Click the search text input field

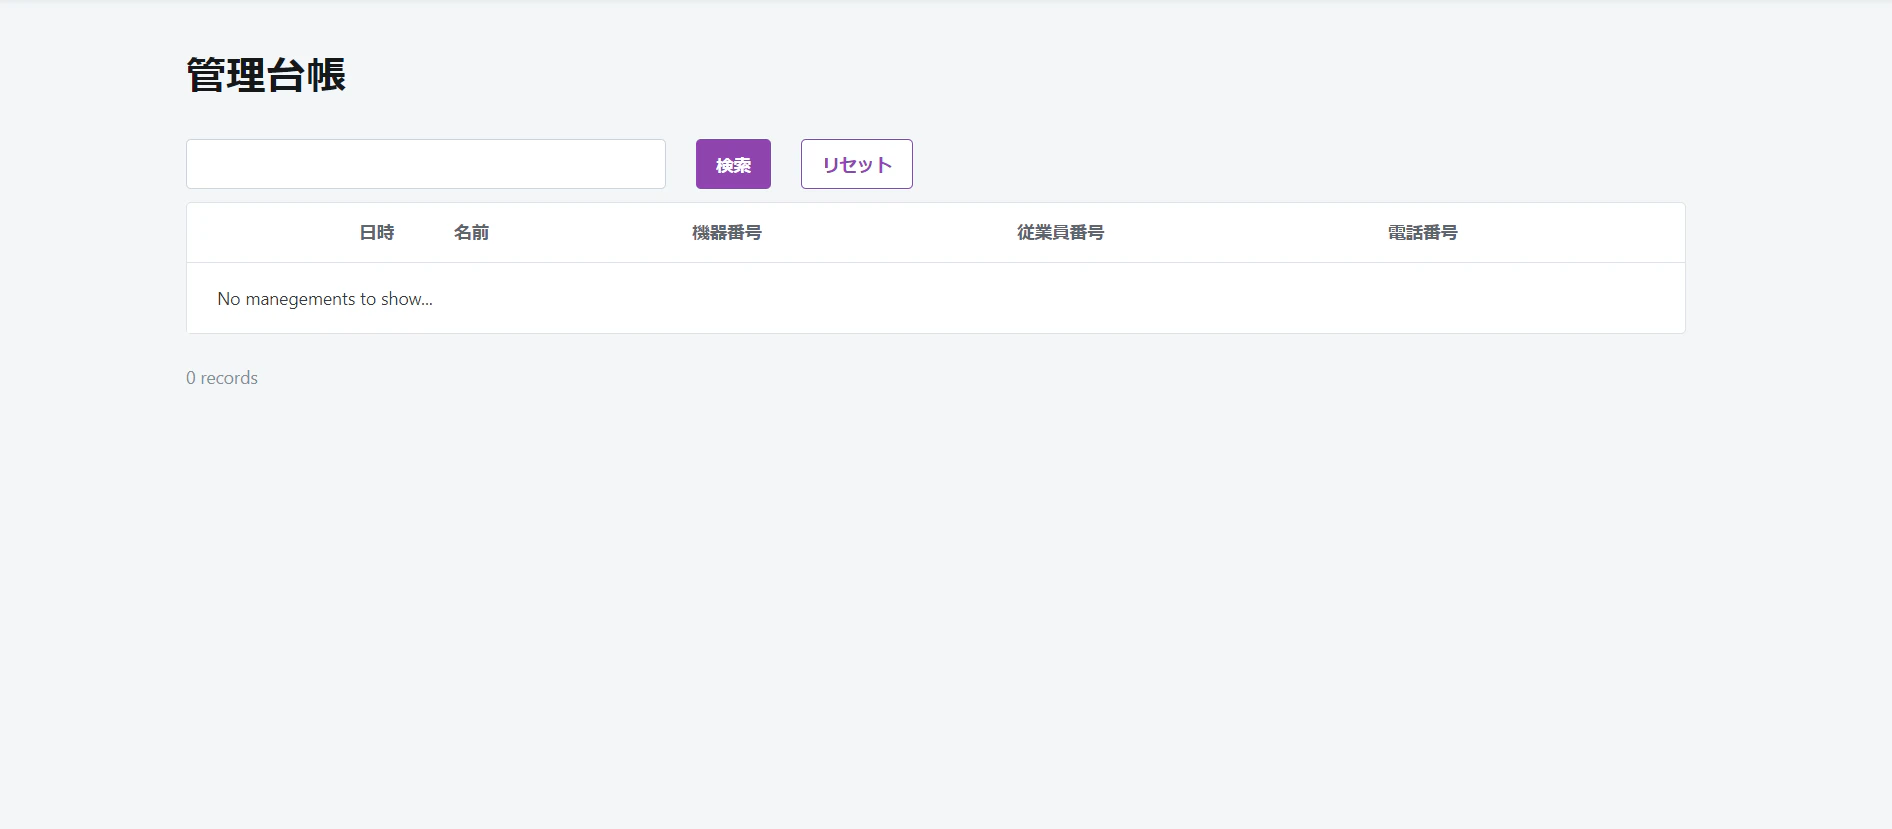coord(426,164)
